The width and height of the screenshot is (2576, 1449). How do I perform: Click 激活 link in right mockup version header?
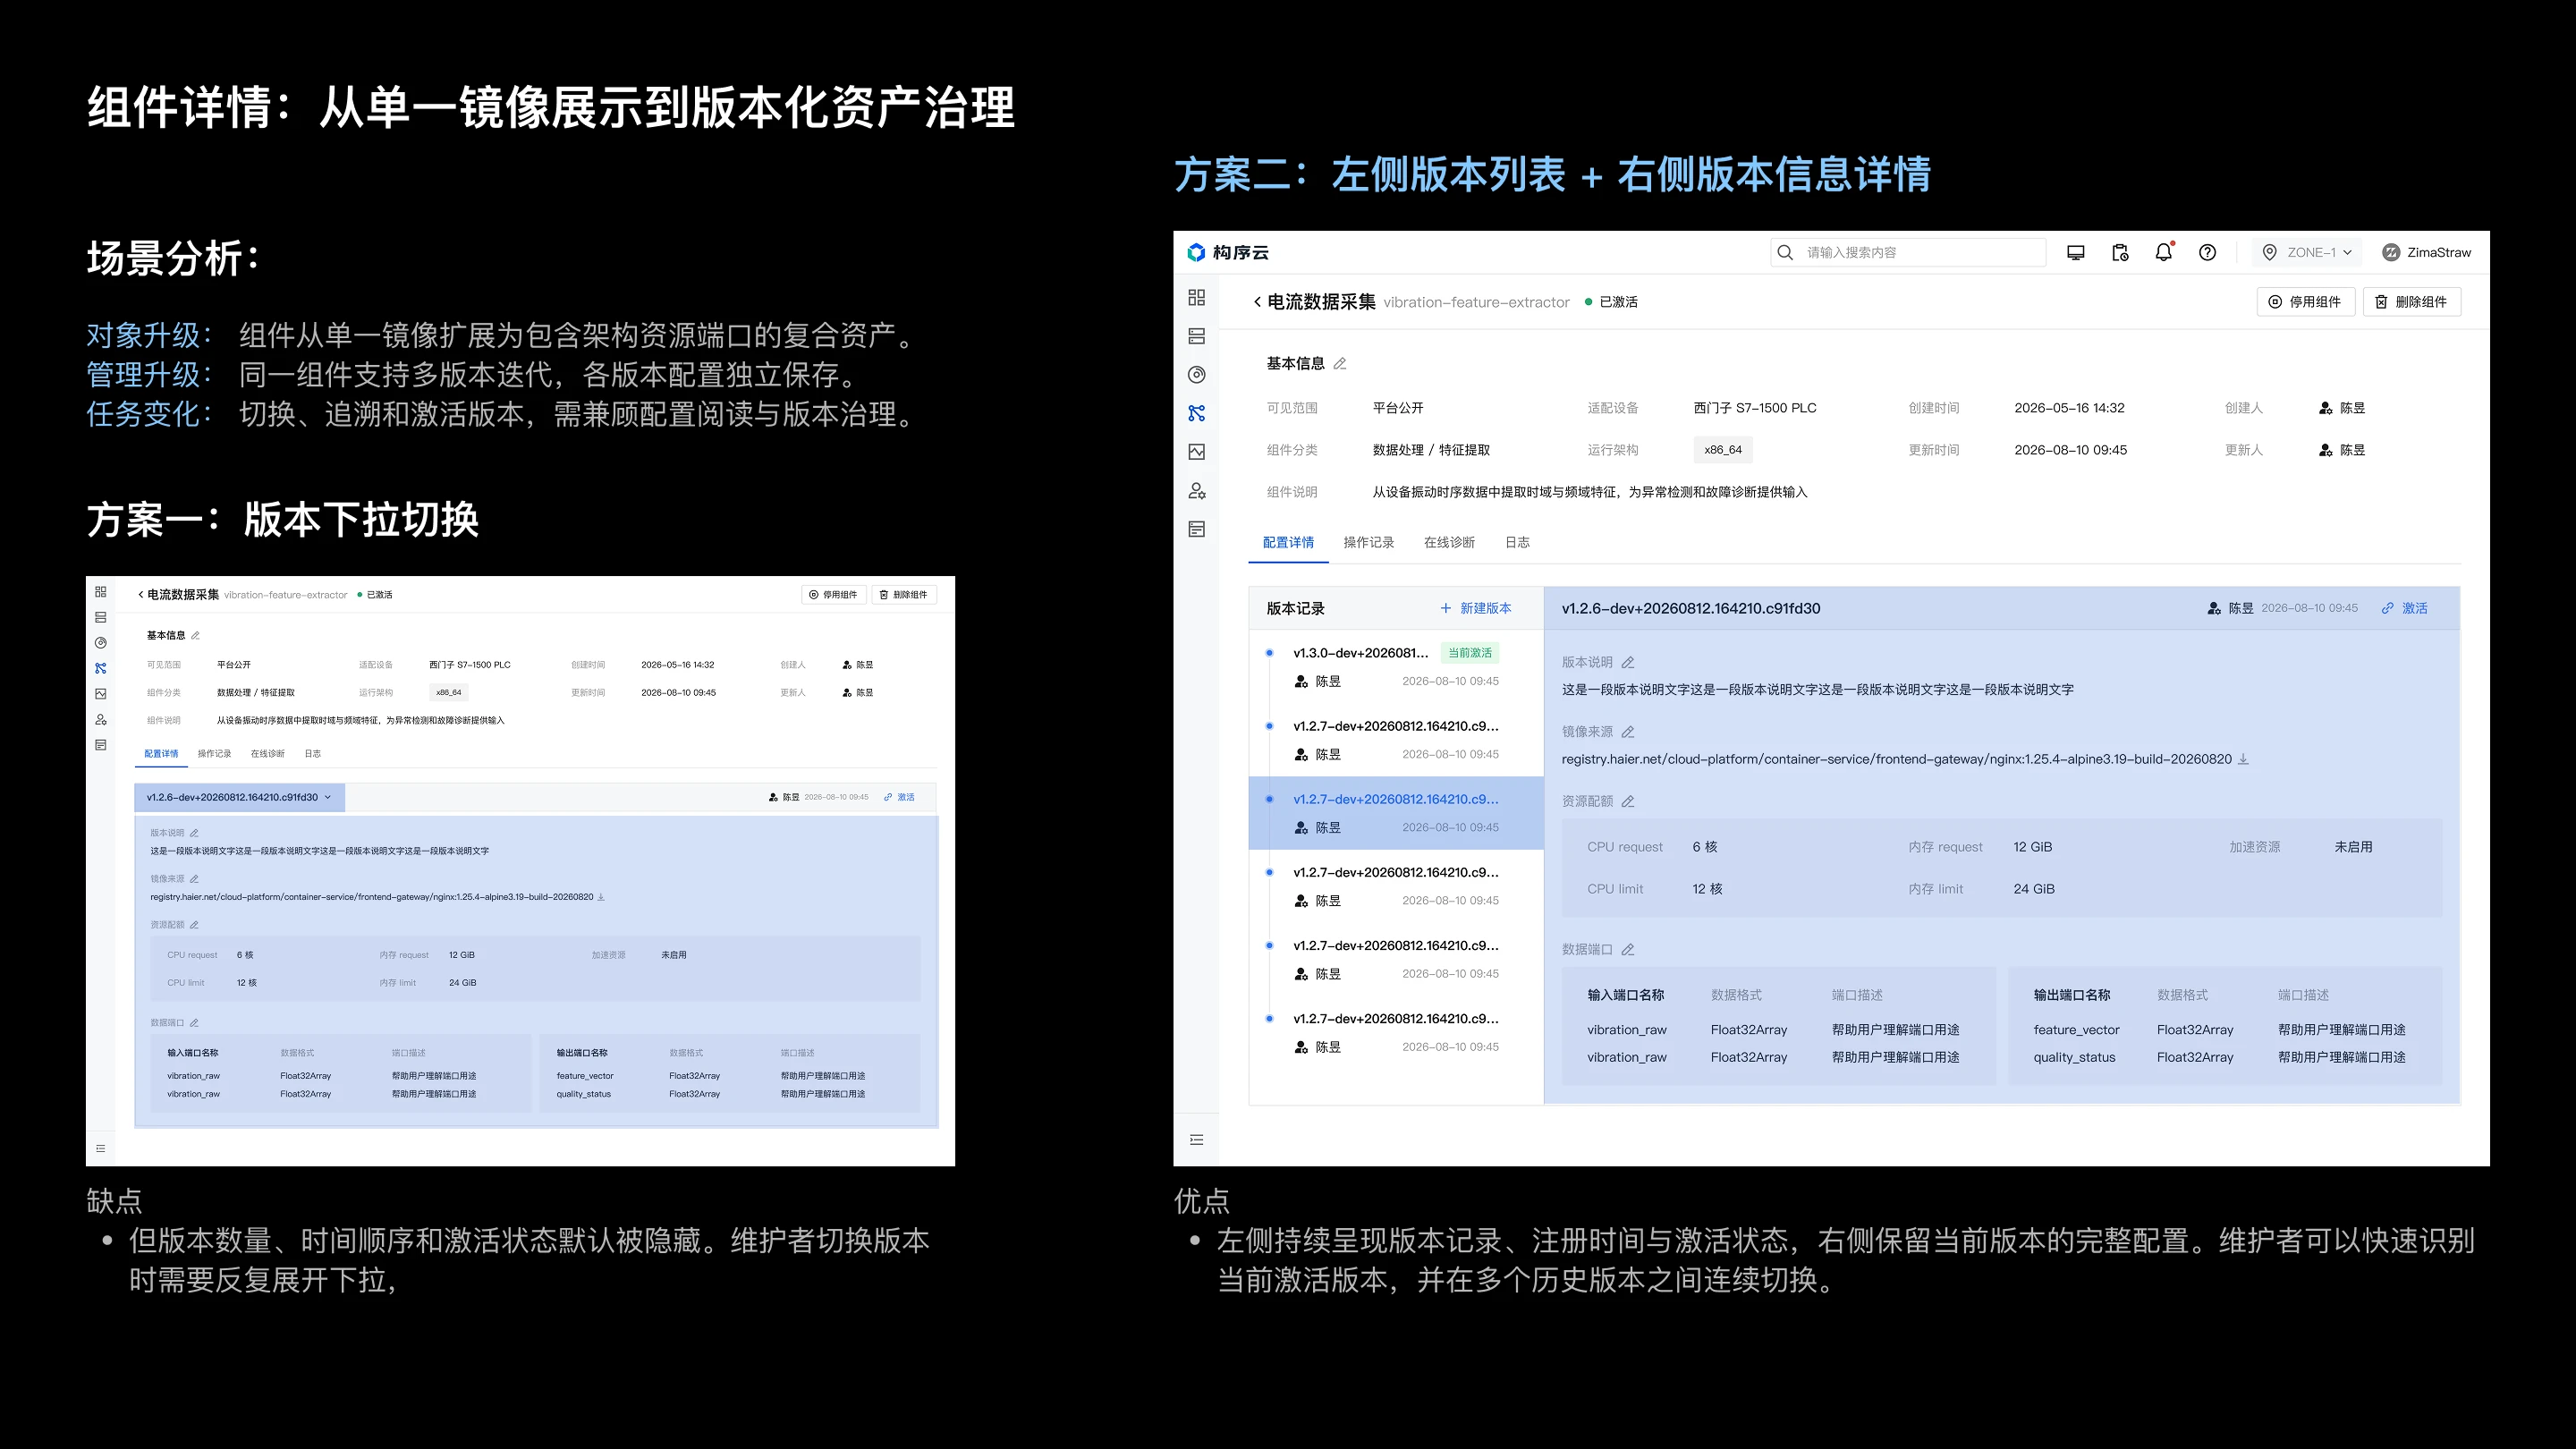click(2404, 608)
